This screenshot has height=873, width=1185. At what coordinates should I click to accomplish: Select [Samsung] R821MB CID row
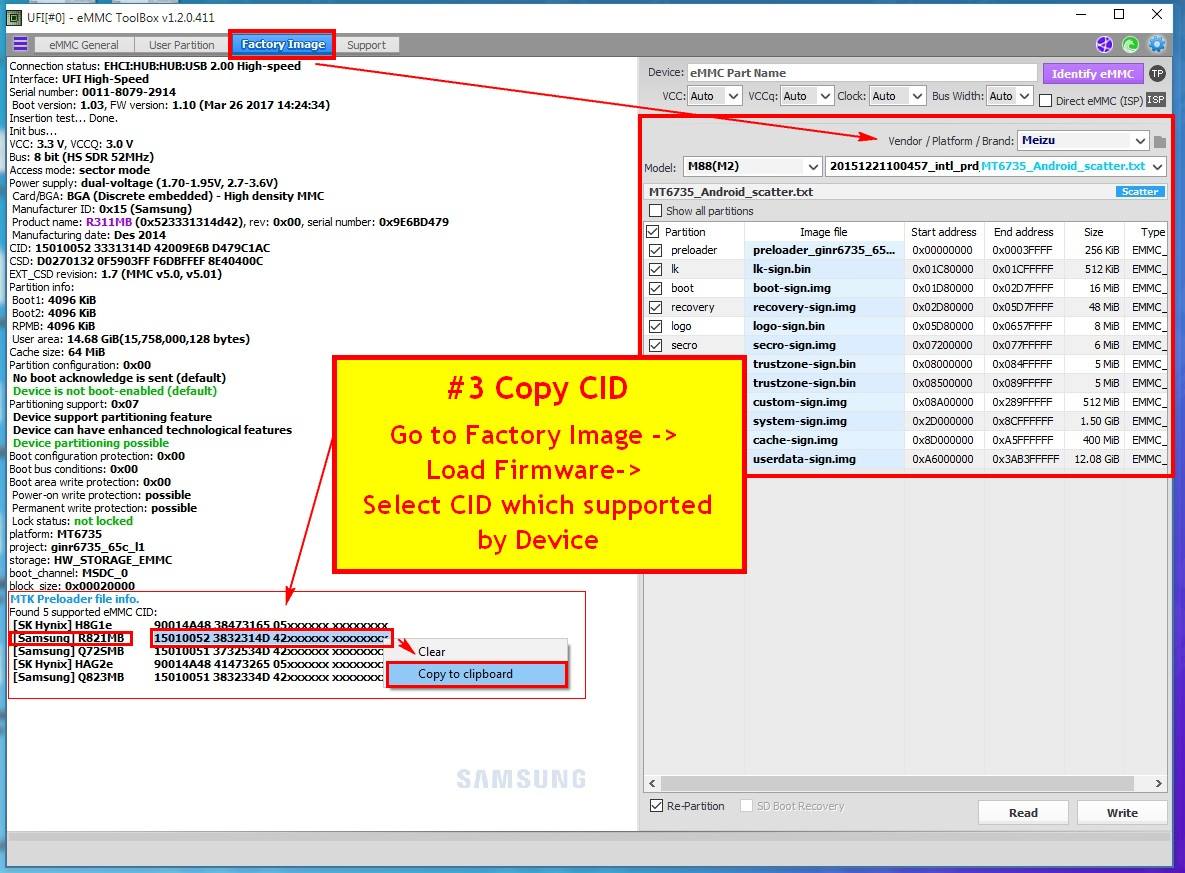point(200,638)
